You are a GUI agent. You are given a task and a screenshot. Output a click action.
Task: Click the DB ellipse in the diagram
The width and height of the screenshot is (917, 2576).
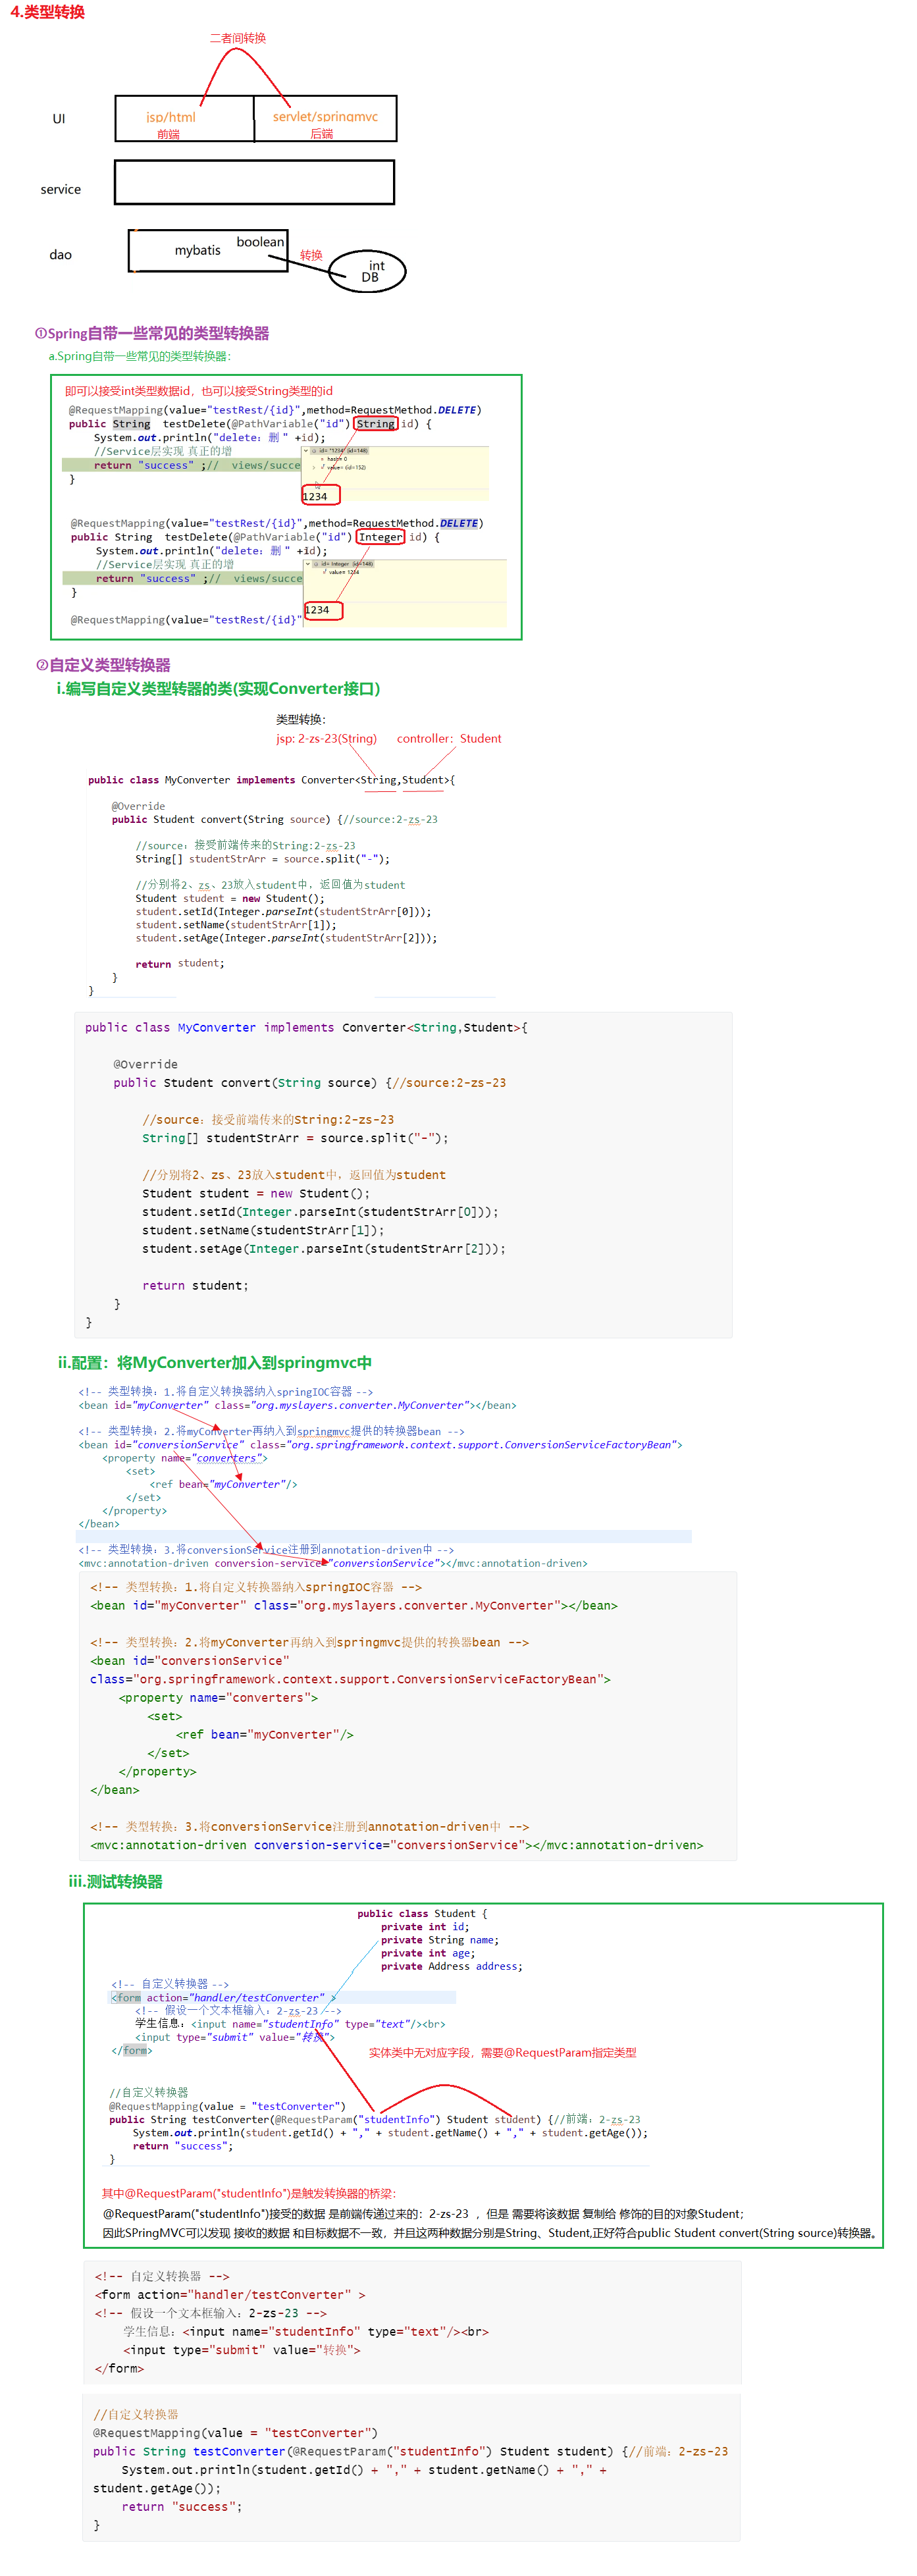click(368, 271)
